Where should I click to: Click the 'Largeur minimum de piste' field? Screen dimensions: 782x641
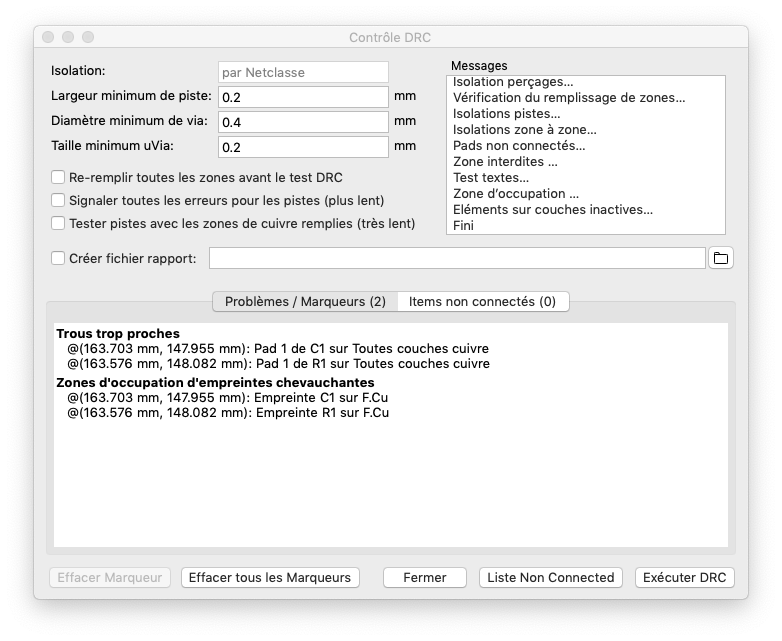tap(303, 97)
